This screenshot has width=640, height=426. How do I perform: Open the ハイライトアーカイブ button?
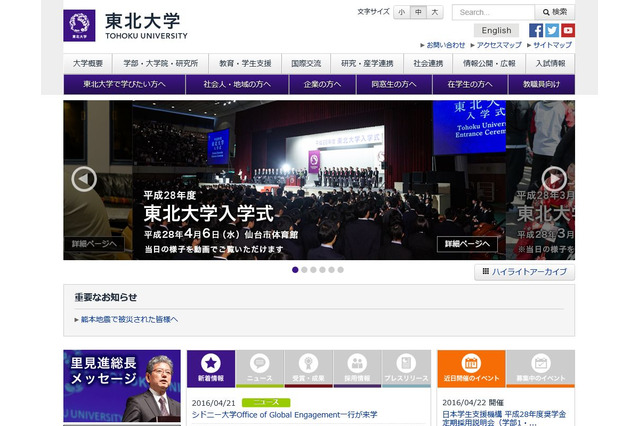pos(524,272)
